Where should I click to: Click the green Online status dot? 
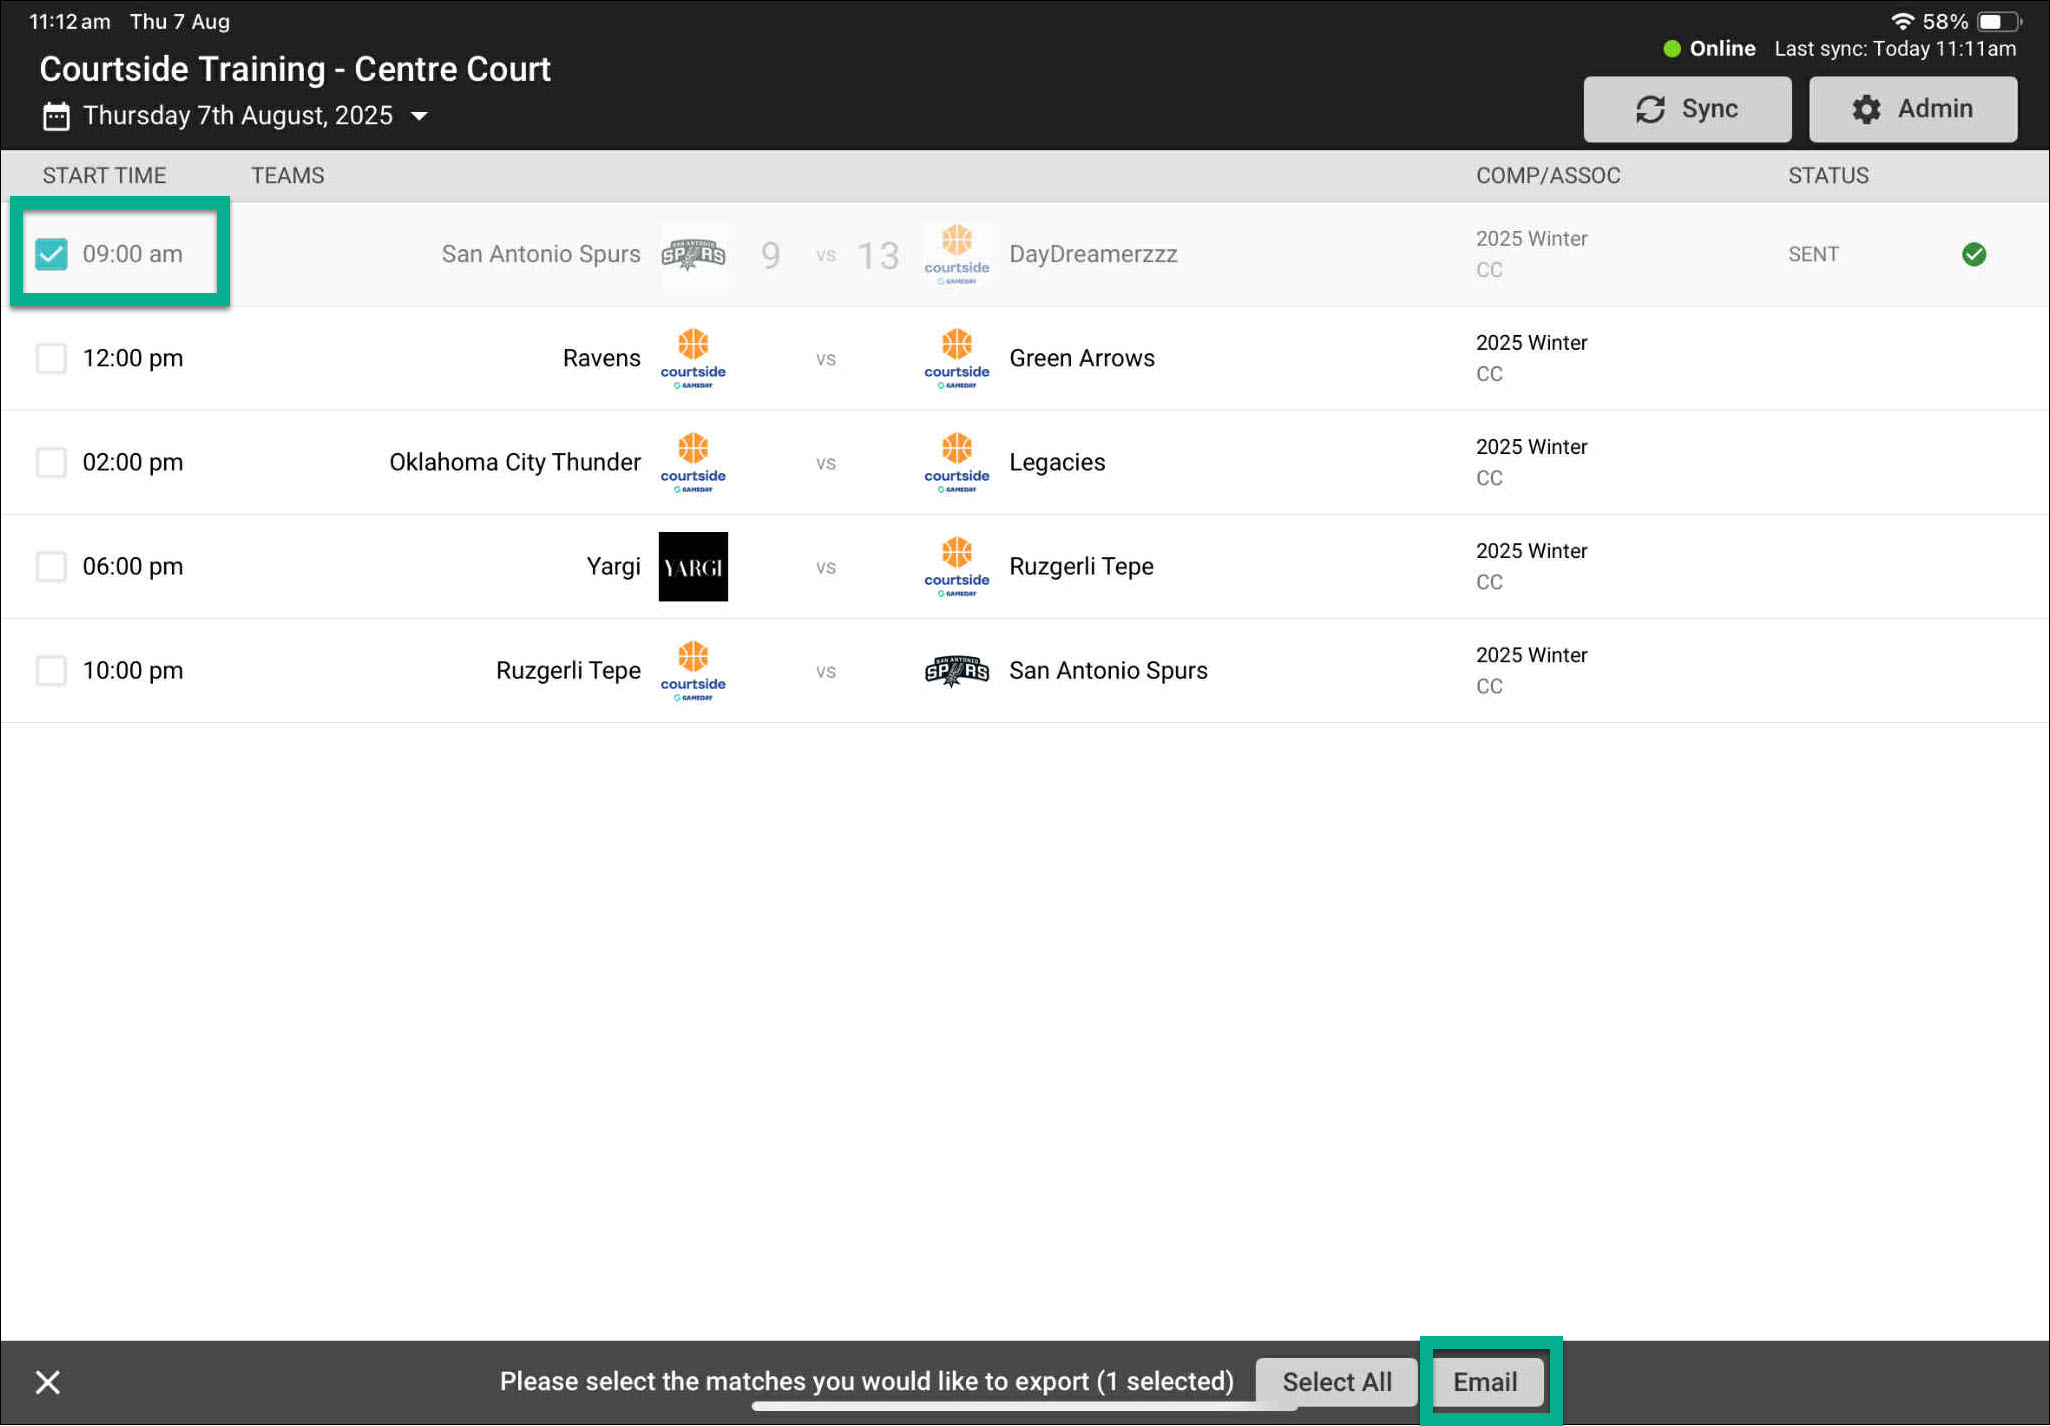pos(1671,48)
